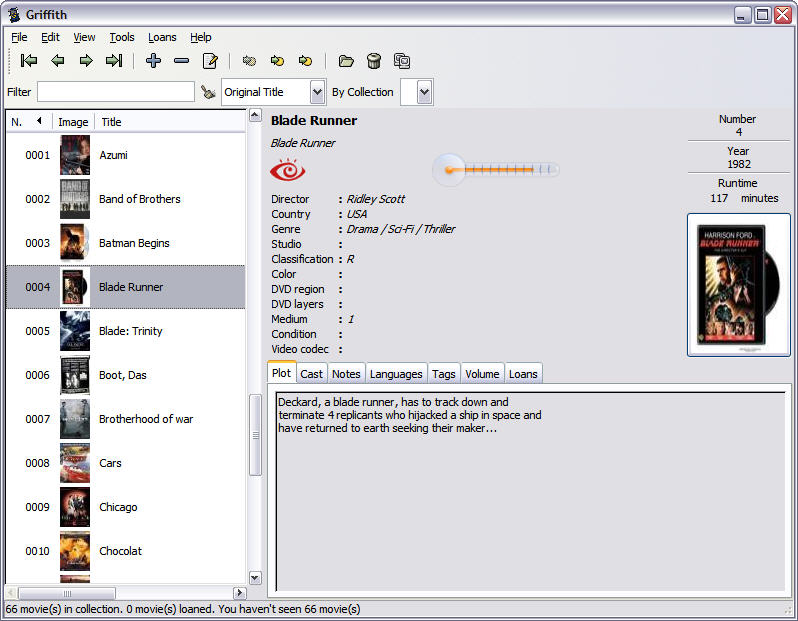The height and width of the screenshot is (621, 798).
Task: Add a new movie with plus icon
Action: 153,61
